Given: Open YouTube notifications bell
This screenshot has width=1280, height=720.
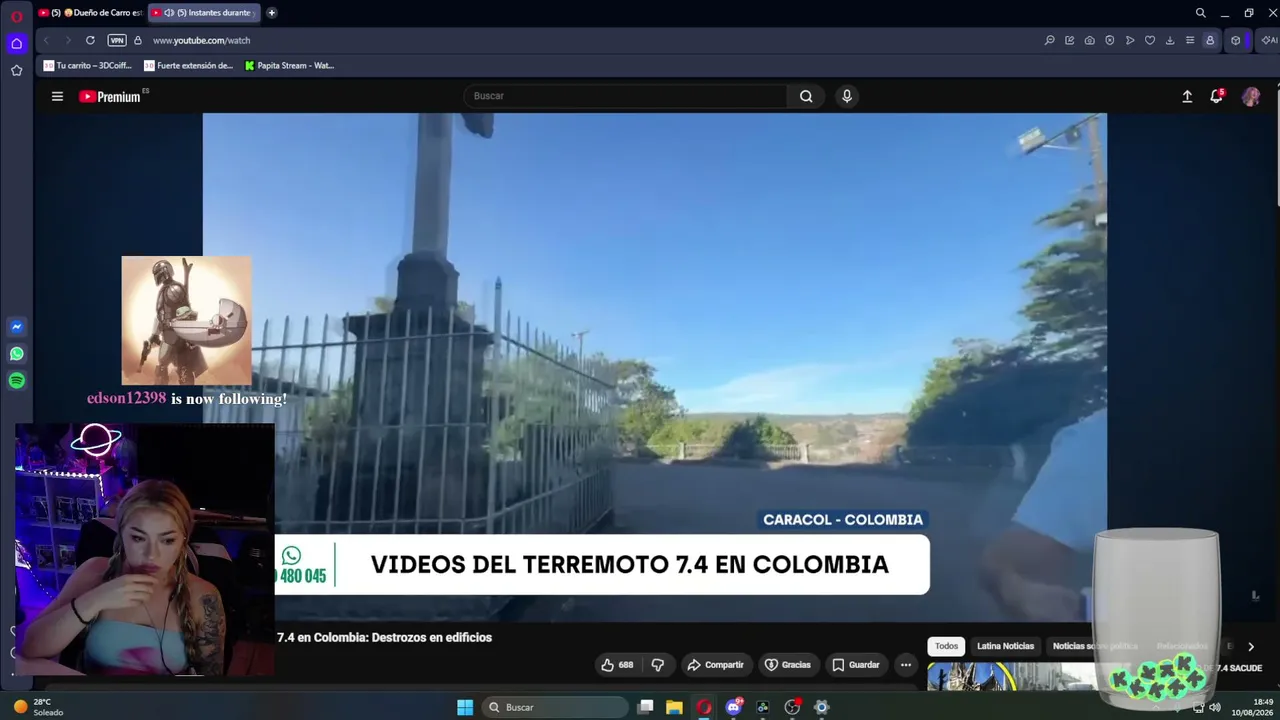Looking at the screenshot, I should click(x=1216, y=96).
